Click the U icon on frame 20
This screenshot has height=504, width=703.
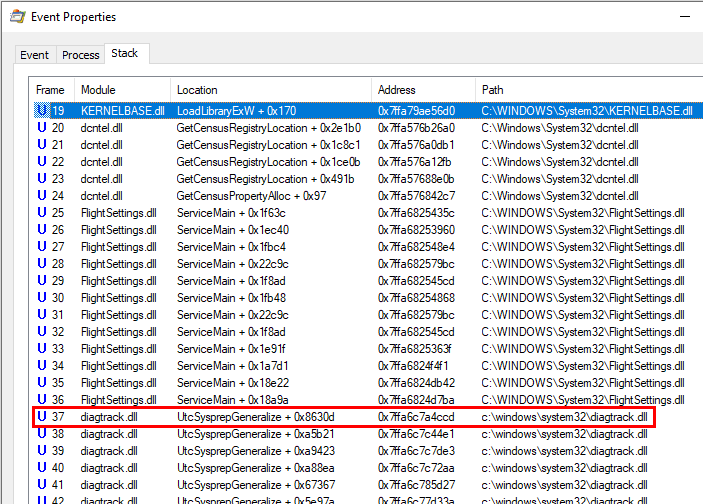pos(41,128)
